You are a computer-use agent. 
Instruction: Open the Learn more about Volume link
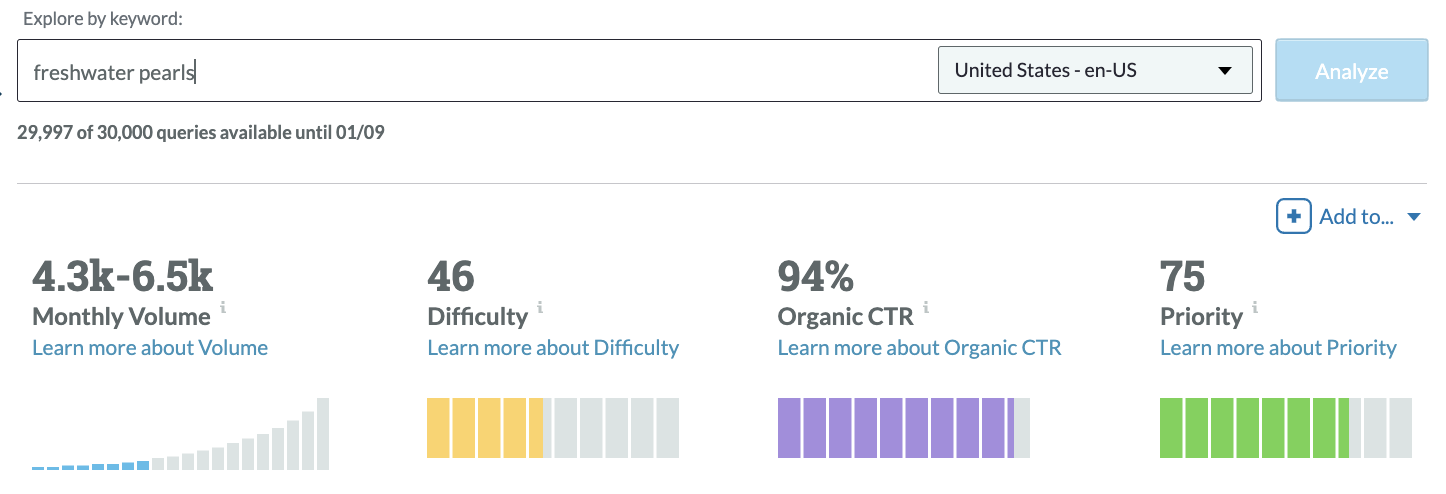point(150,348)
